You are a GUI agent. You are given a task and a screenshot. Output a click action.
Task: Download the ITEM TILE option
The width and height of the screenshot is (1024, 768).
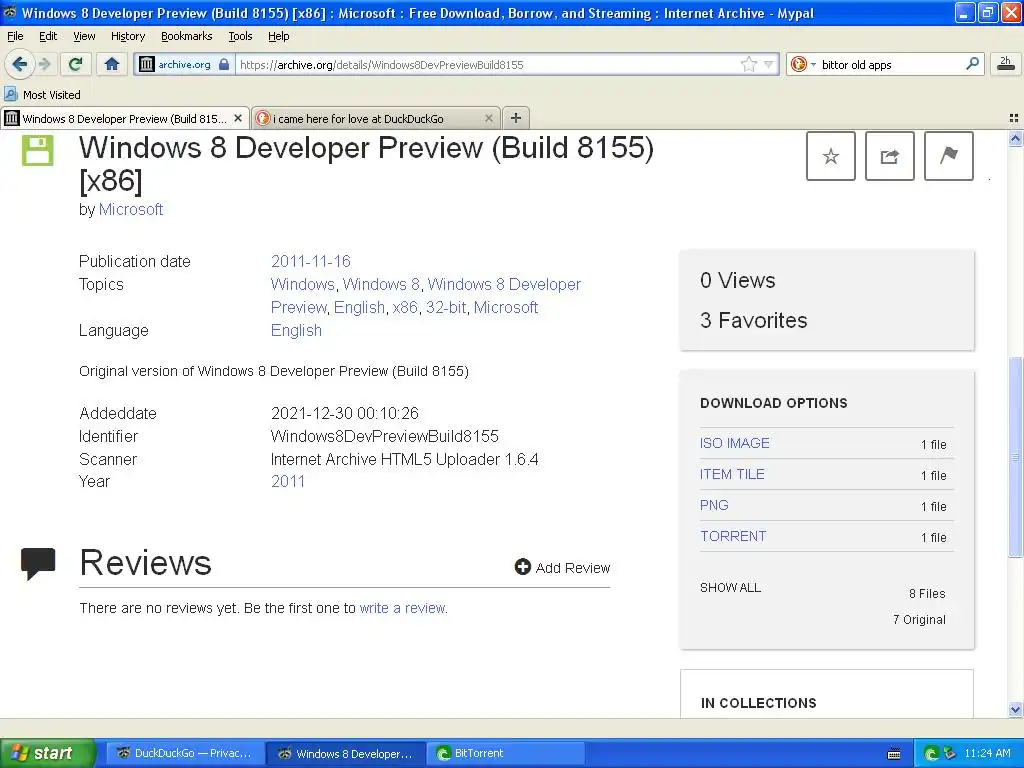732,474
